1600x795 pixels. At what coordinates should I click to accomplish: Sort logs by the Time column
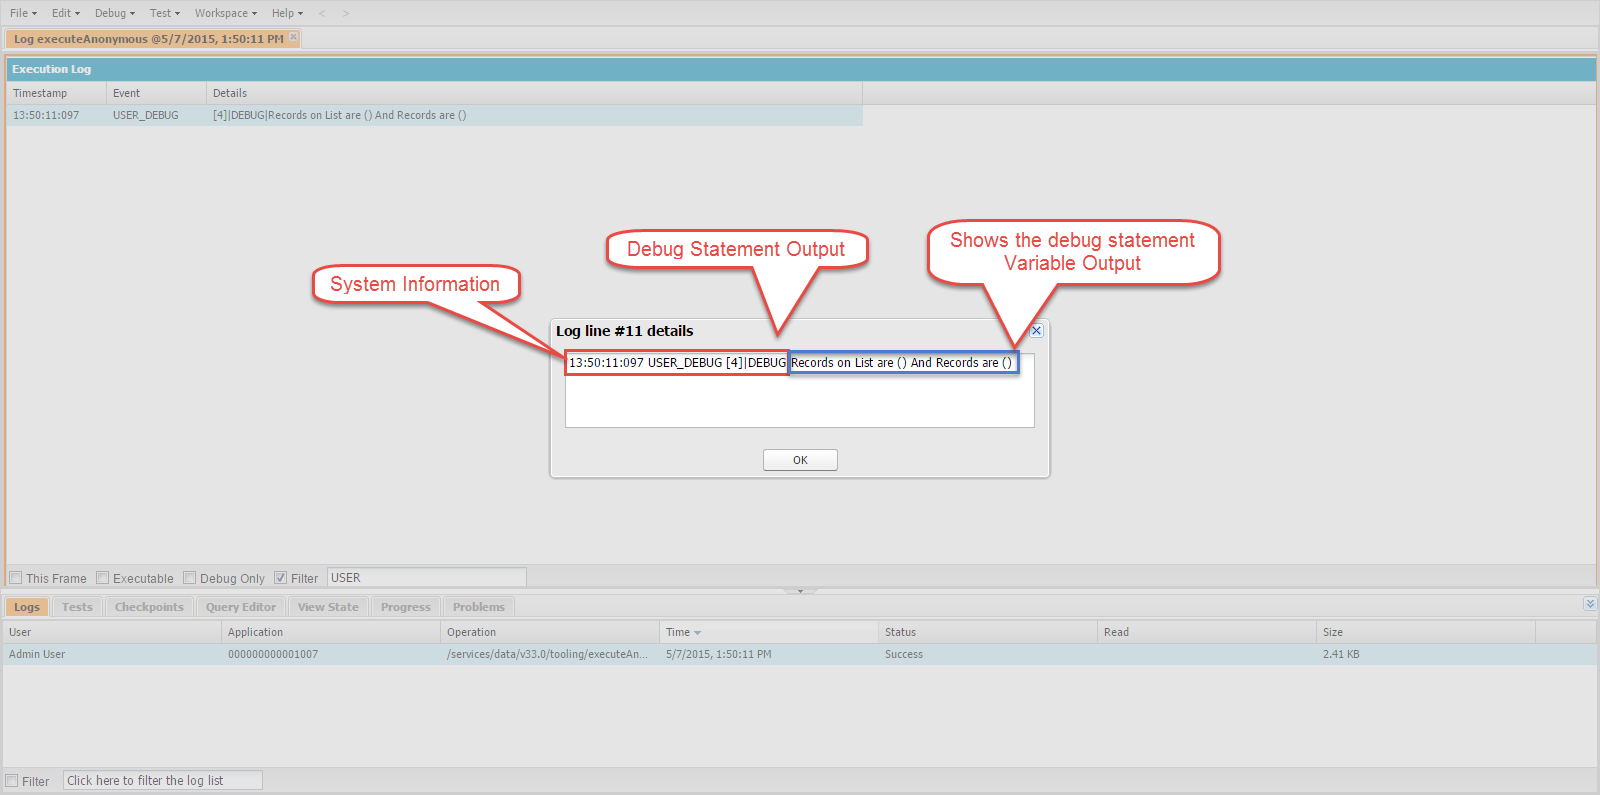(769, 632)
